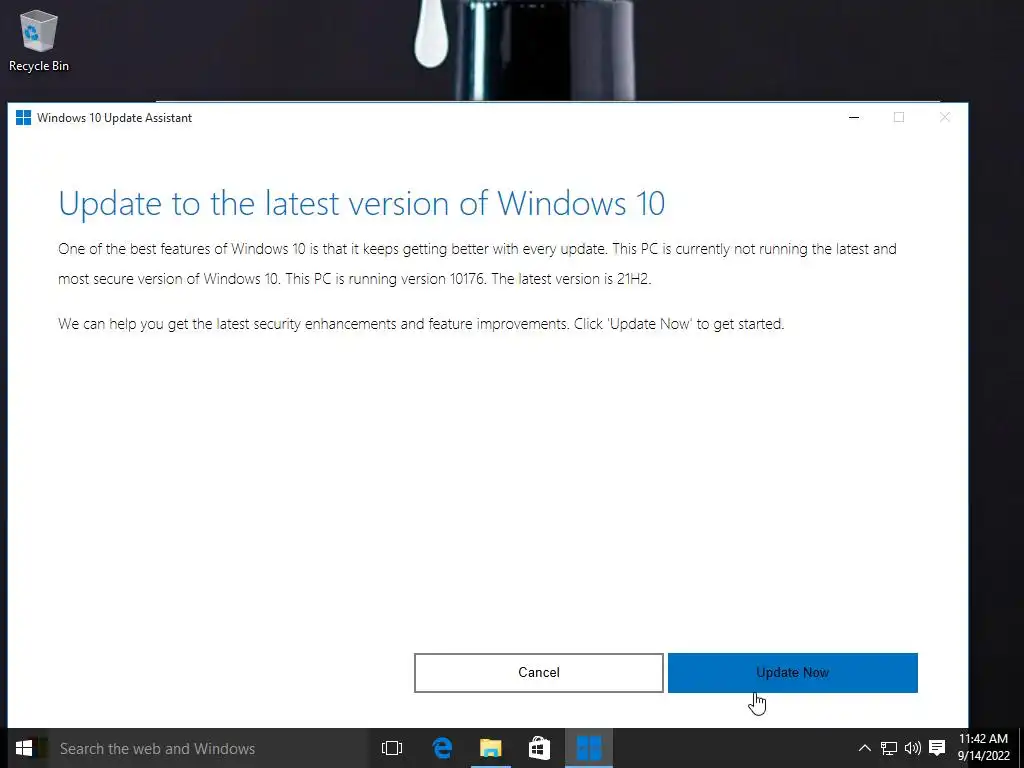Viewport: 1024px width, 768px height.
Task: Open the Recycle Bin desktop icon
Action: coord(39,41)
